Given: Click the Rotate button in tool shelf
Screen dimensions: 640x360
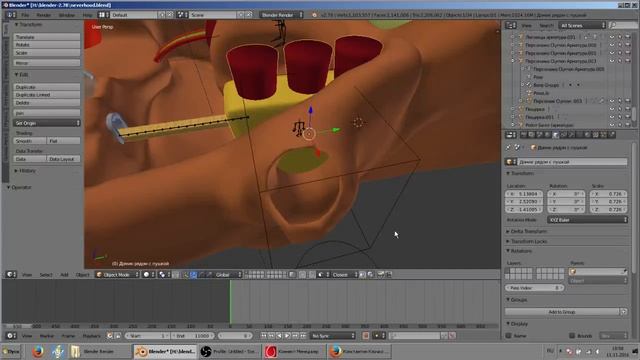Looking at the screenshot, I should (47, 45).
